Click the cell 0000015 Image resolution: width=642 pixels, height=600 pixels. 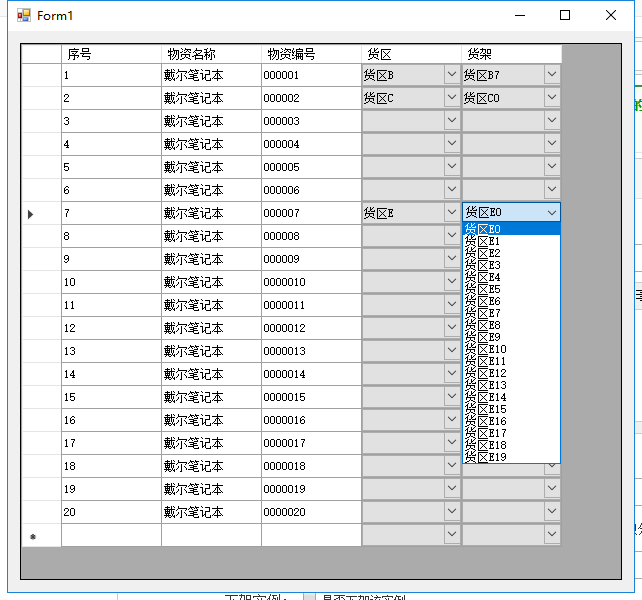point(311,397)
